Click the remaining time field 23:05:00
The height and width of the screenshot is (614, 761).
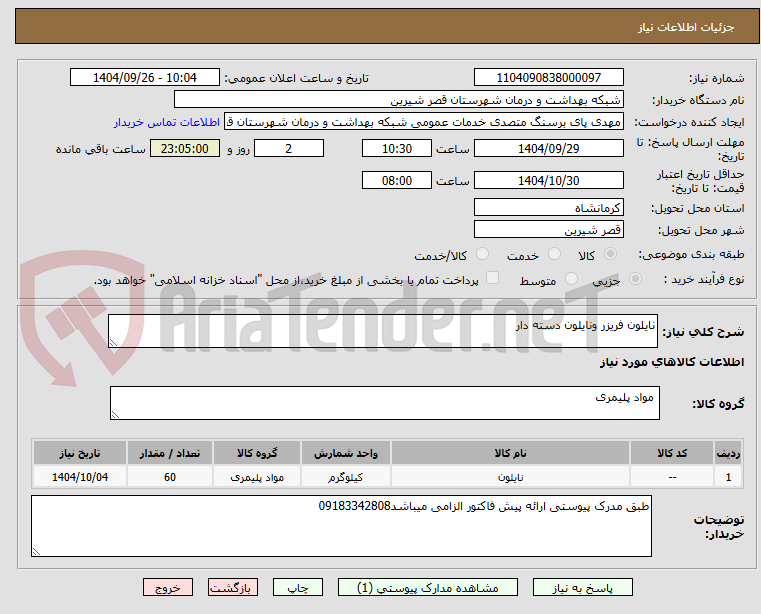(x=184, y=148)
